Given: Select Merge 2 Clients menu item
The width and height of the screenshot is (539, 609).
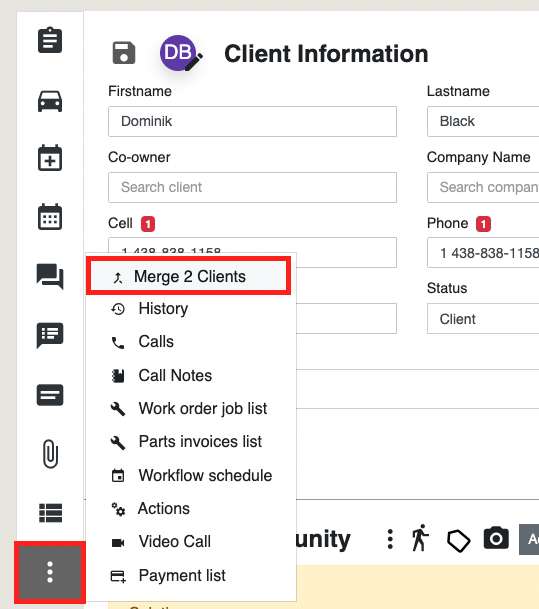Looking at the screenshot, I should click(188, 277).
